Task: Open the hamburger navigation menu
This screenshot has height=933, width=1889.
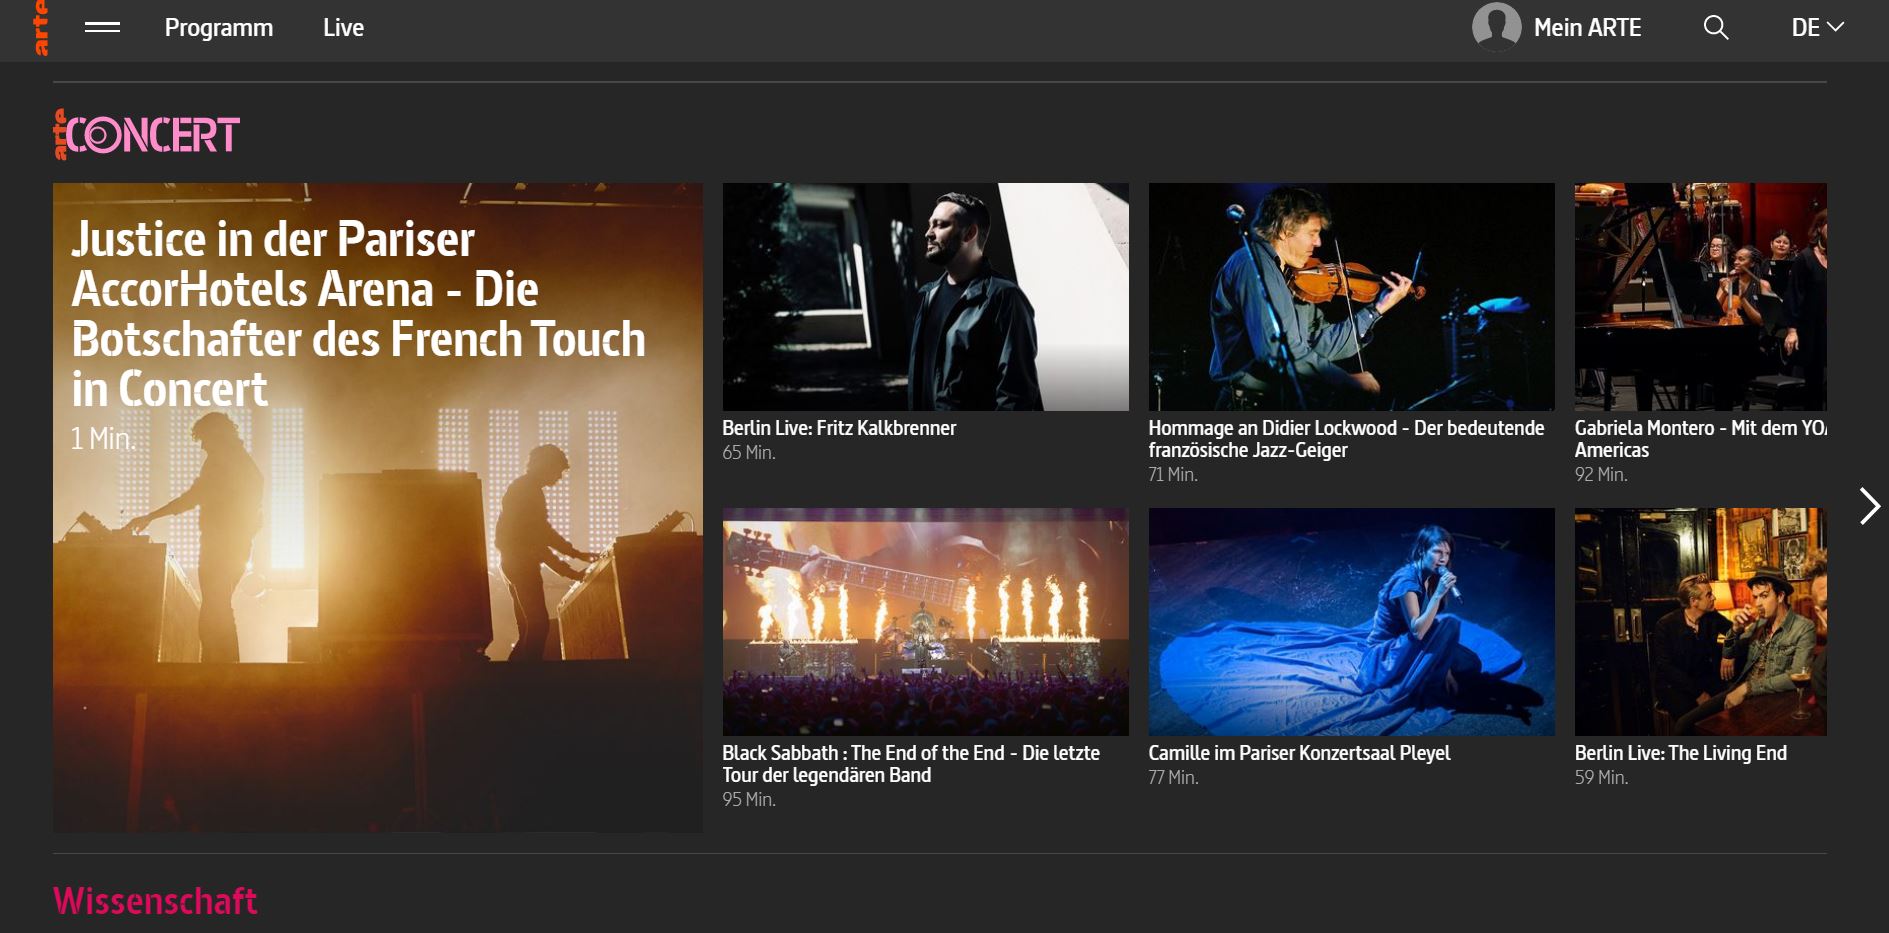Action: [102, 28]
